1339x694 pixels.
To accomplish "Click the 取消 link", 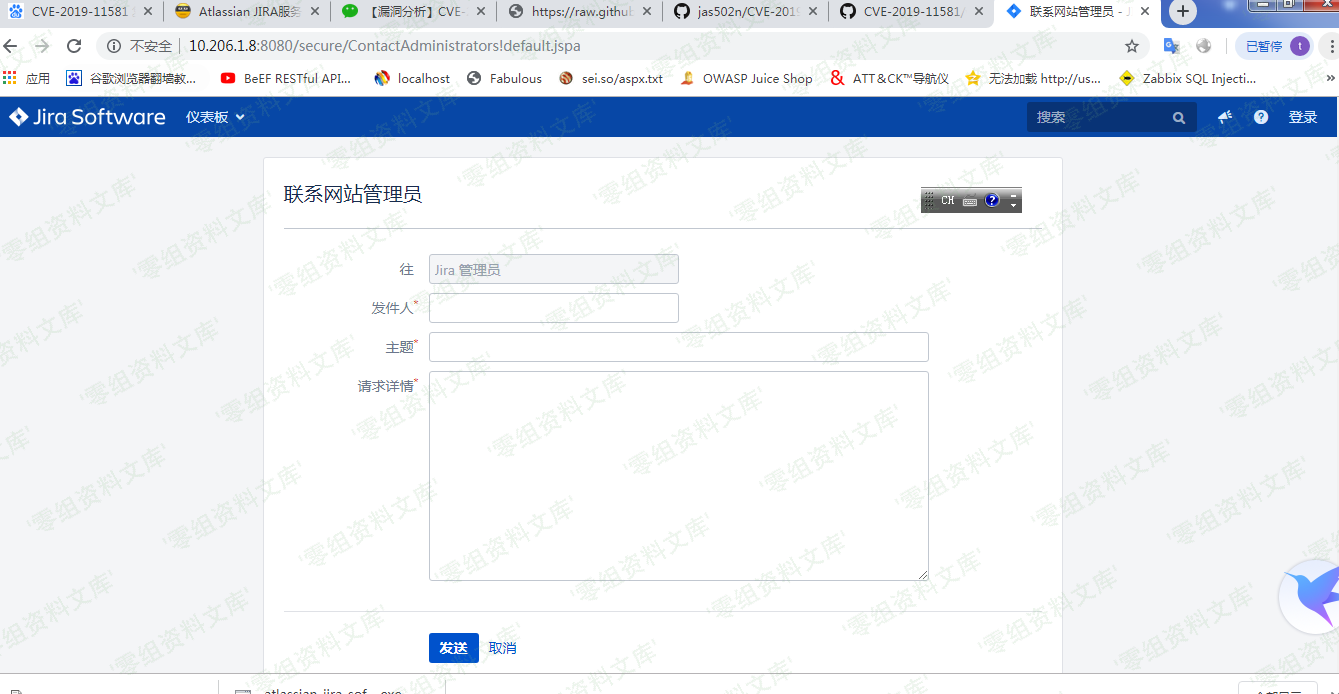I will [502, 648].
